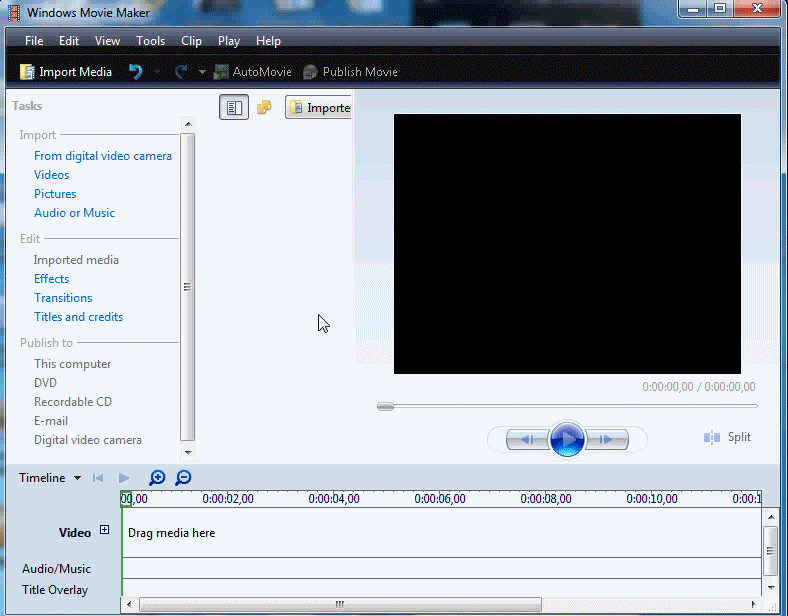The height and width of the screenshot is (616, 788).
Task: Click the Import Media toolbar button
Action: point(65,72)
